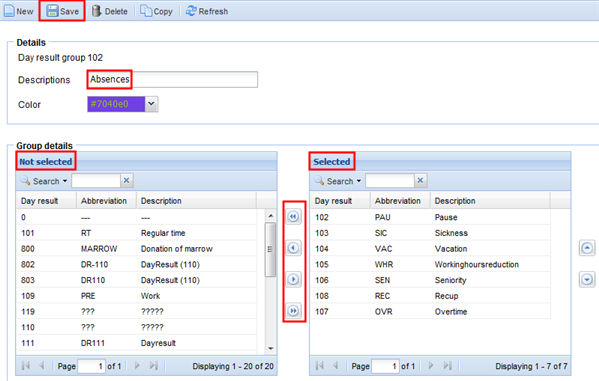599x381 pixels.
Task: Select the Workinghoursreduction row
Action: click(x=430, y=264)
